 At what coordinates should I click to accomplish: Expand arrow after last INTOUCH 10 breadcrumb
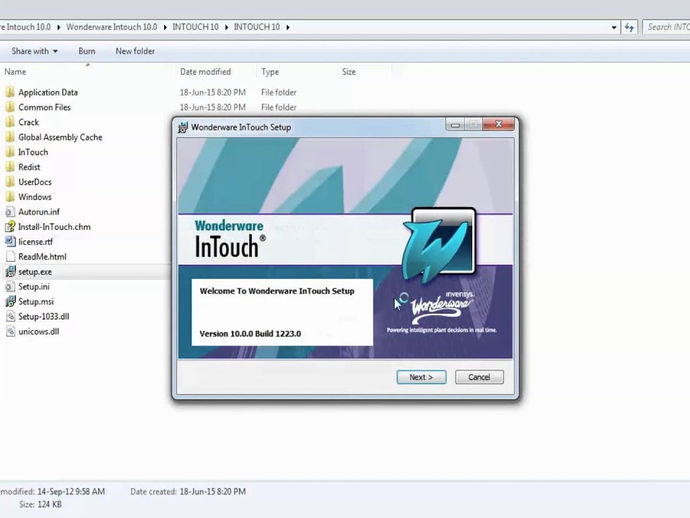click(288, 27)
